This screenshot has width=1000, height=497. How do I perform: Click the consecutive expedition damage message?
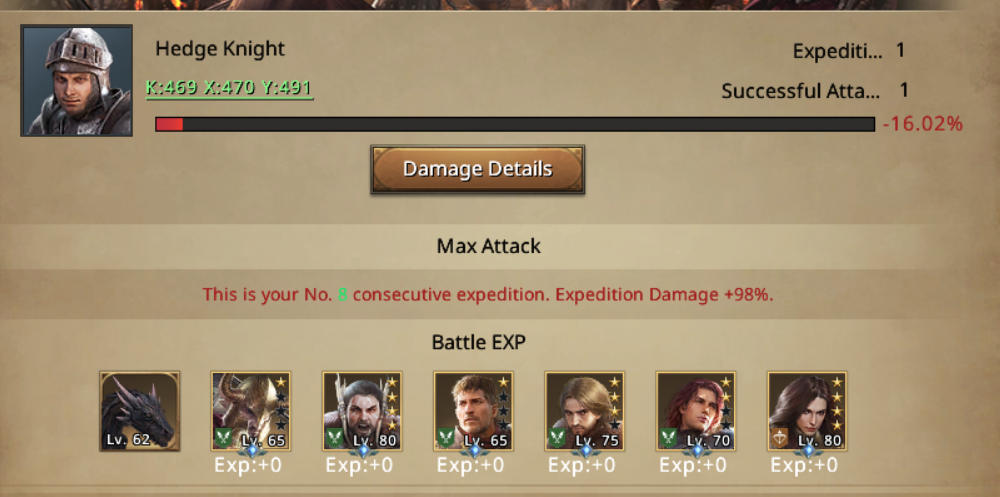click(x=488, y=295)
